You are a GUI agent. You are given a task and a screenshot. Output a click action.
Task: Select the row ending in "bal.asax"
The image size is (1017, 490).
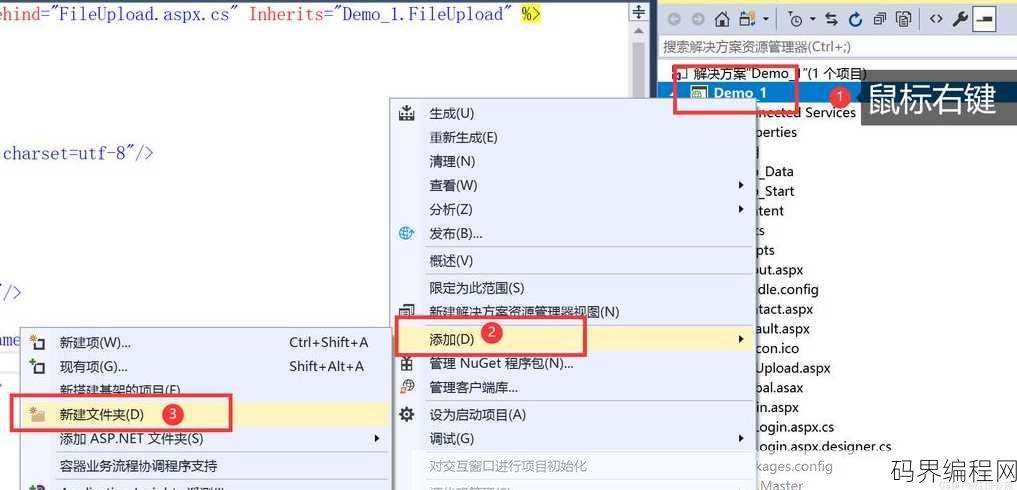coord(780,388)
